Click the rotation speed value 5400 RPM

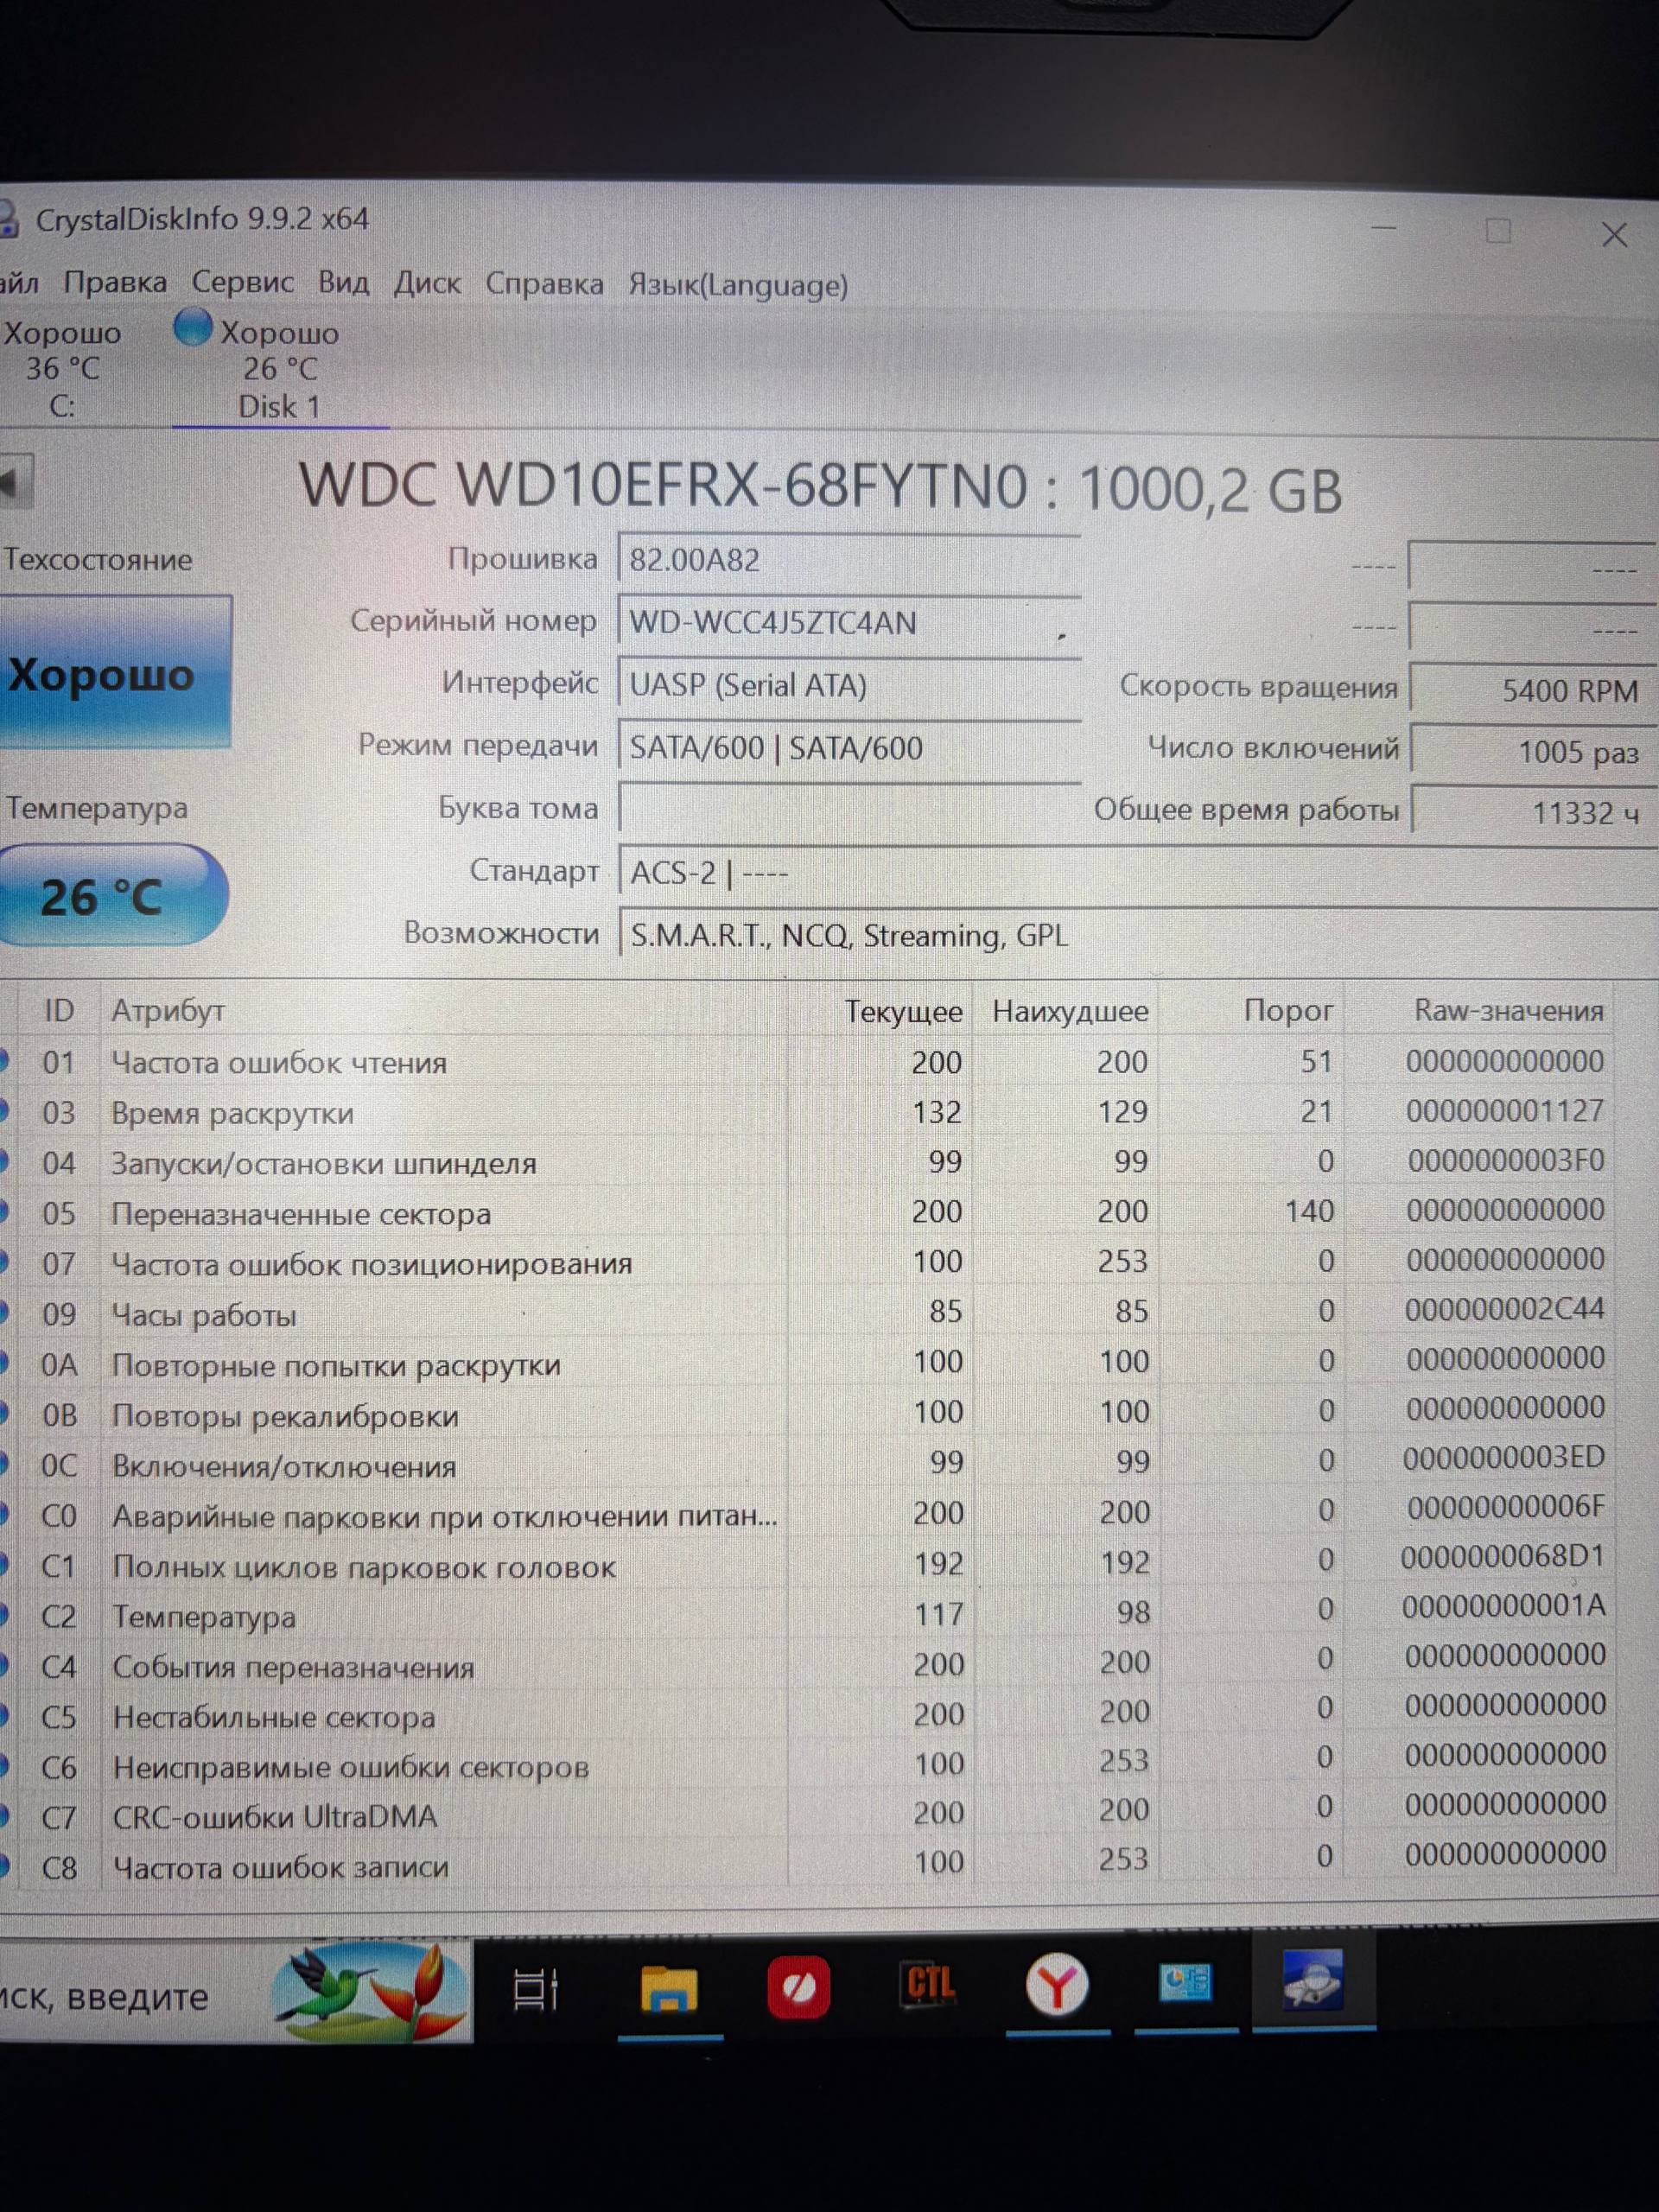click(1534, 690)
